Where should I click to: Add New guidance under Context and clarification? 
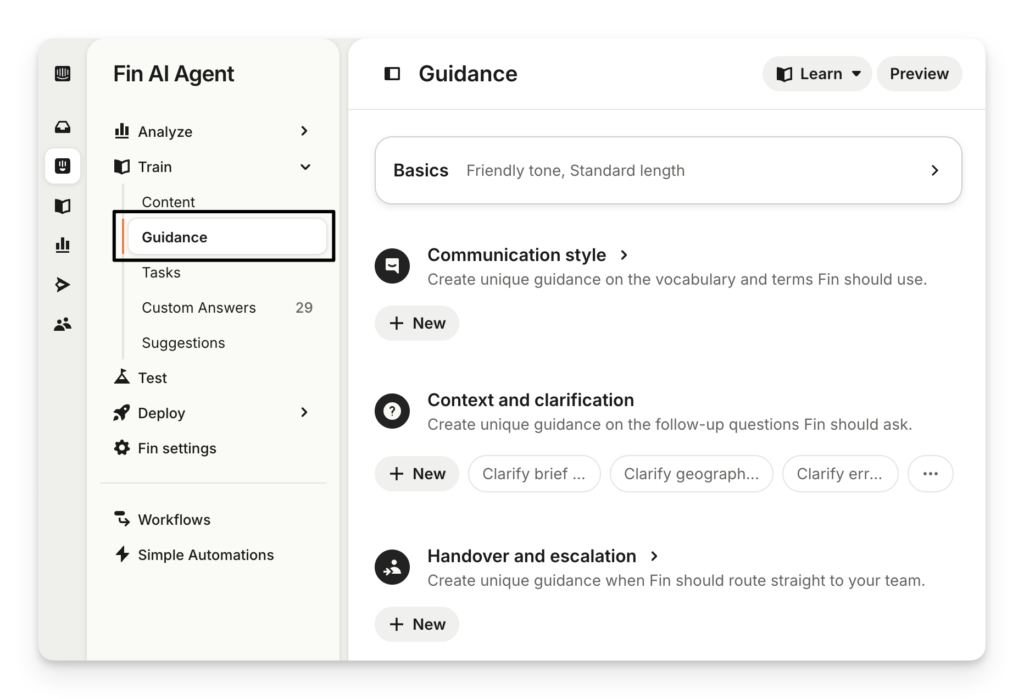pyautogui.click(x=417, y=474)
